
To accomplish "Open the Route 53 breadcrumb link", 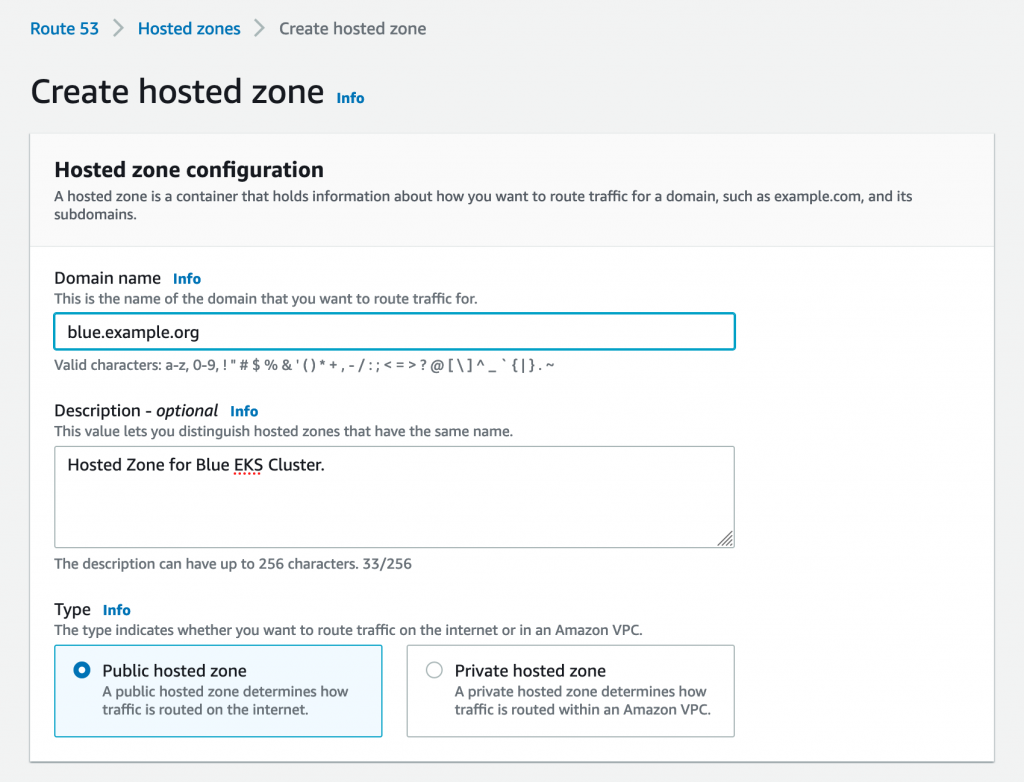I will point(64,29).
